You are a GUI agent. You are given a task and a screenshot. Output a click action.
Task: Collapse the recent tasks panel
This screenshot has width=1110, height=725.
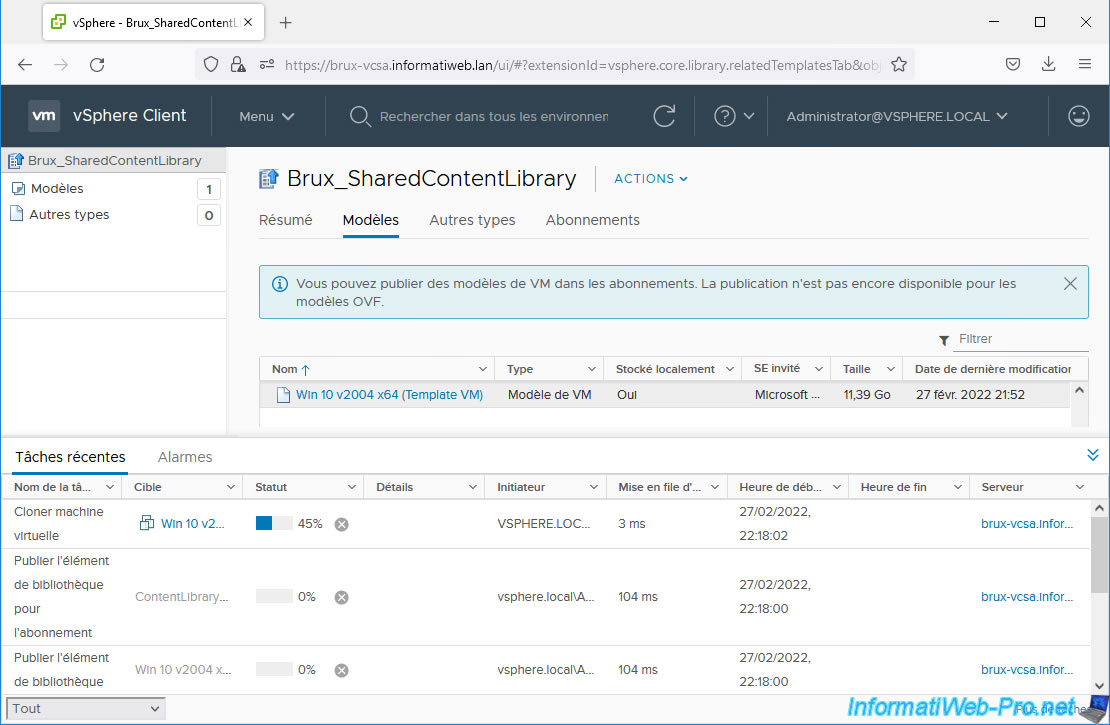pos(1092,455)
